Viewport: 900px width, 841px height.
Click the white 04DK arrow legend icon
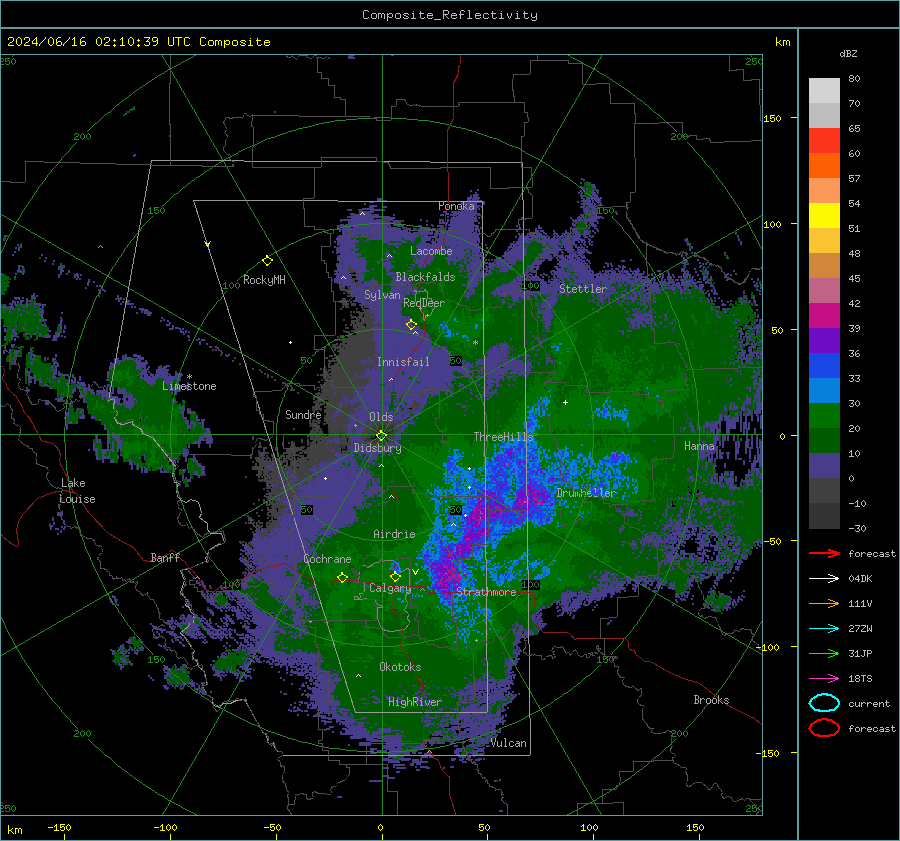click(x=824, y=579)
